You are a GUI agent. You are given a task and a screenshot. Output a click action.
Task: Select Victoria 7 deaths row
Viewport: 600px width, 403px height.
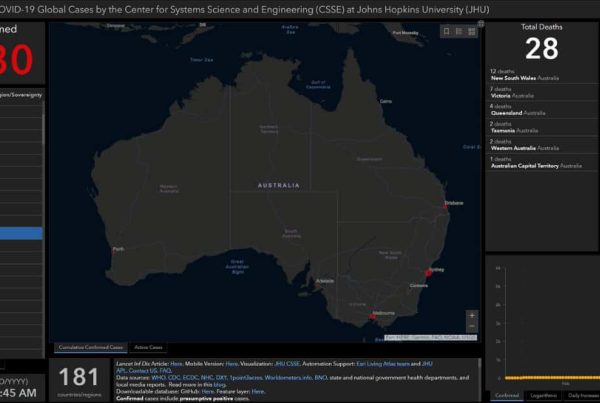tap(541, 92)
